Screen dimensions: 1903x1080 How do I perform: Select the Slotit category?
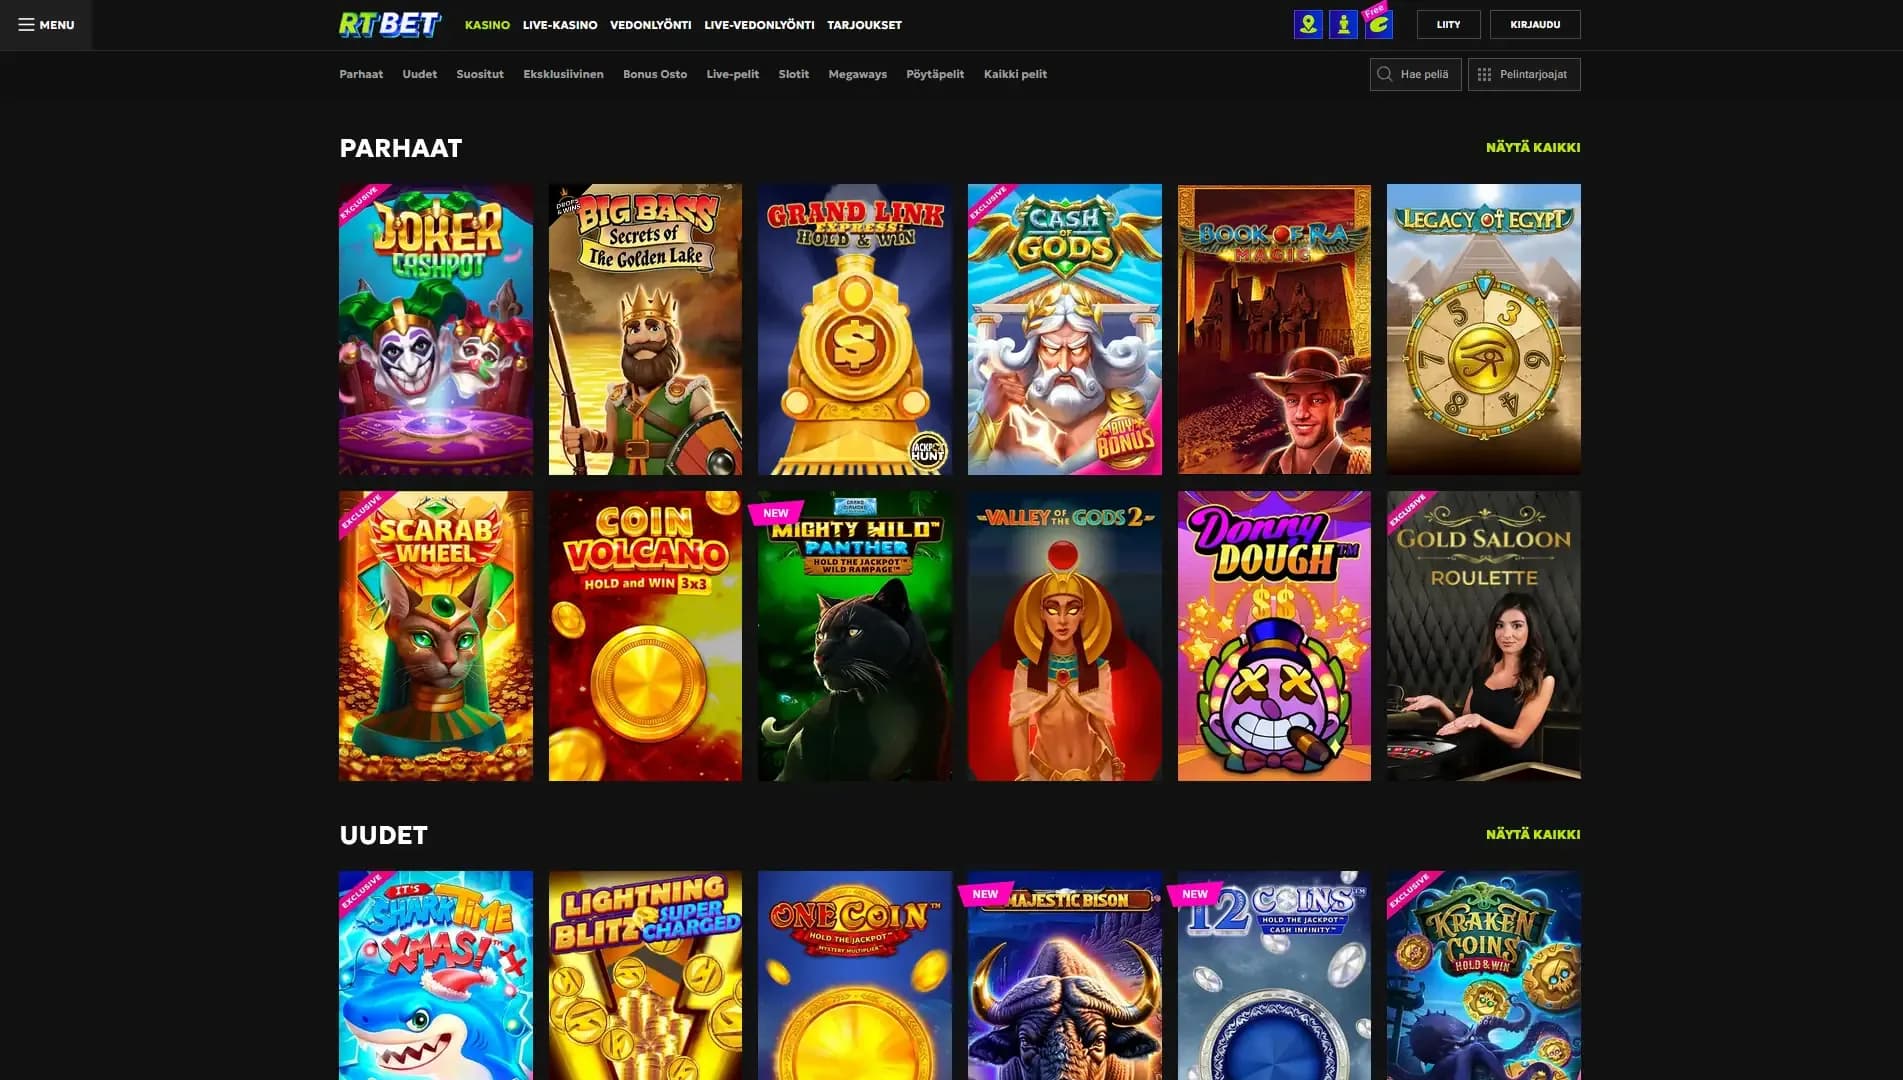(x=794, y=74)
